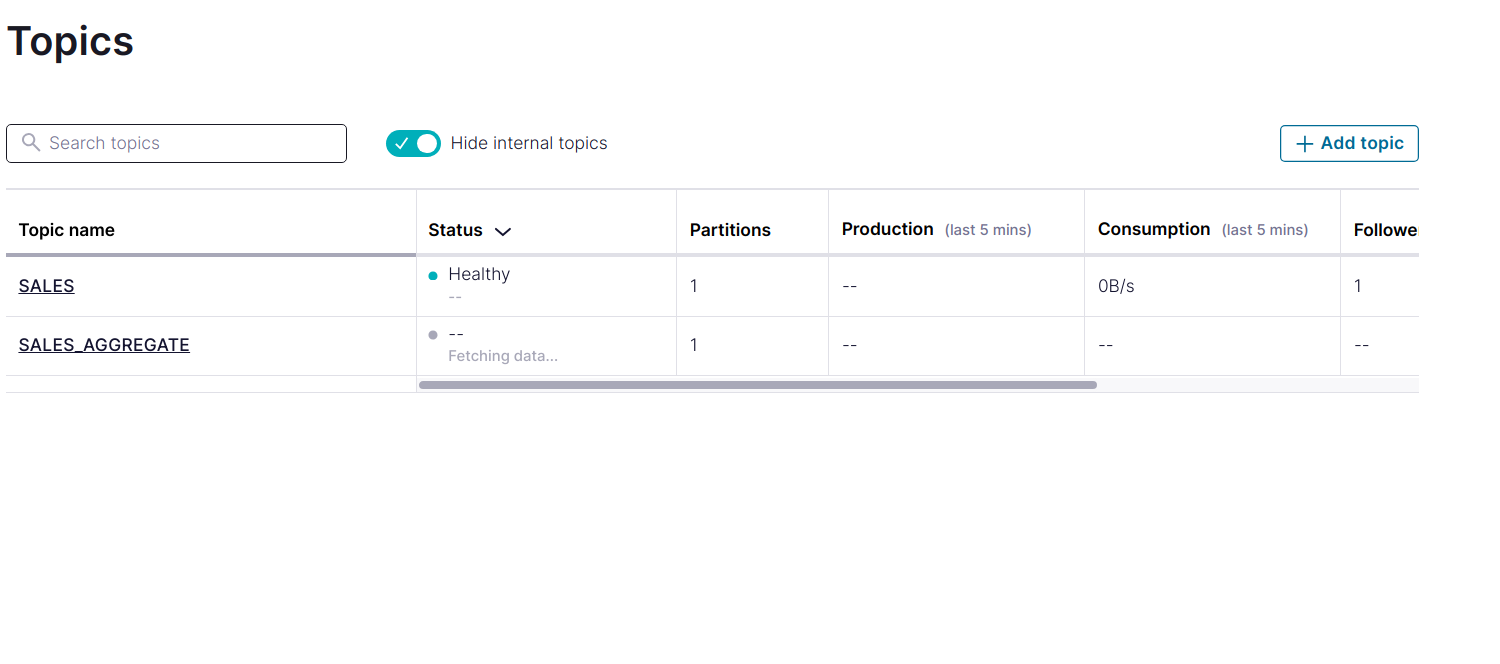Click the Hide internal topics label
The height and width of the screenshot is (664, 1500).
(529, 143)
